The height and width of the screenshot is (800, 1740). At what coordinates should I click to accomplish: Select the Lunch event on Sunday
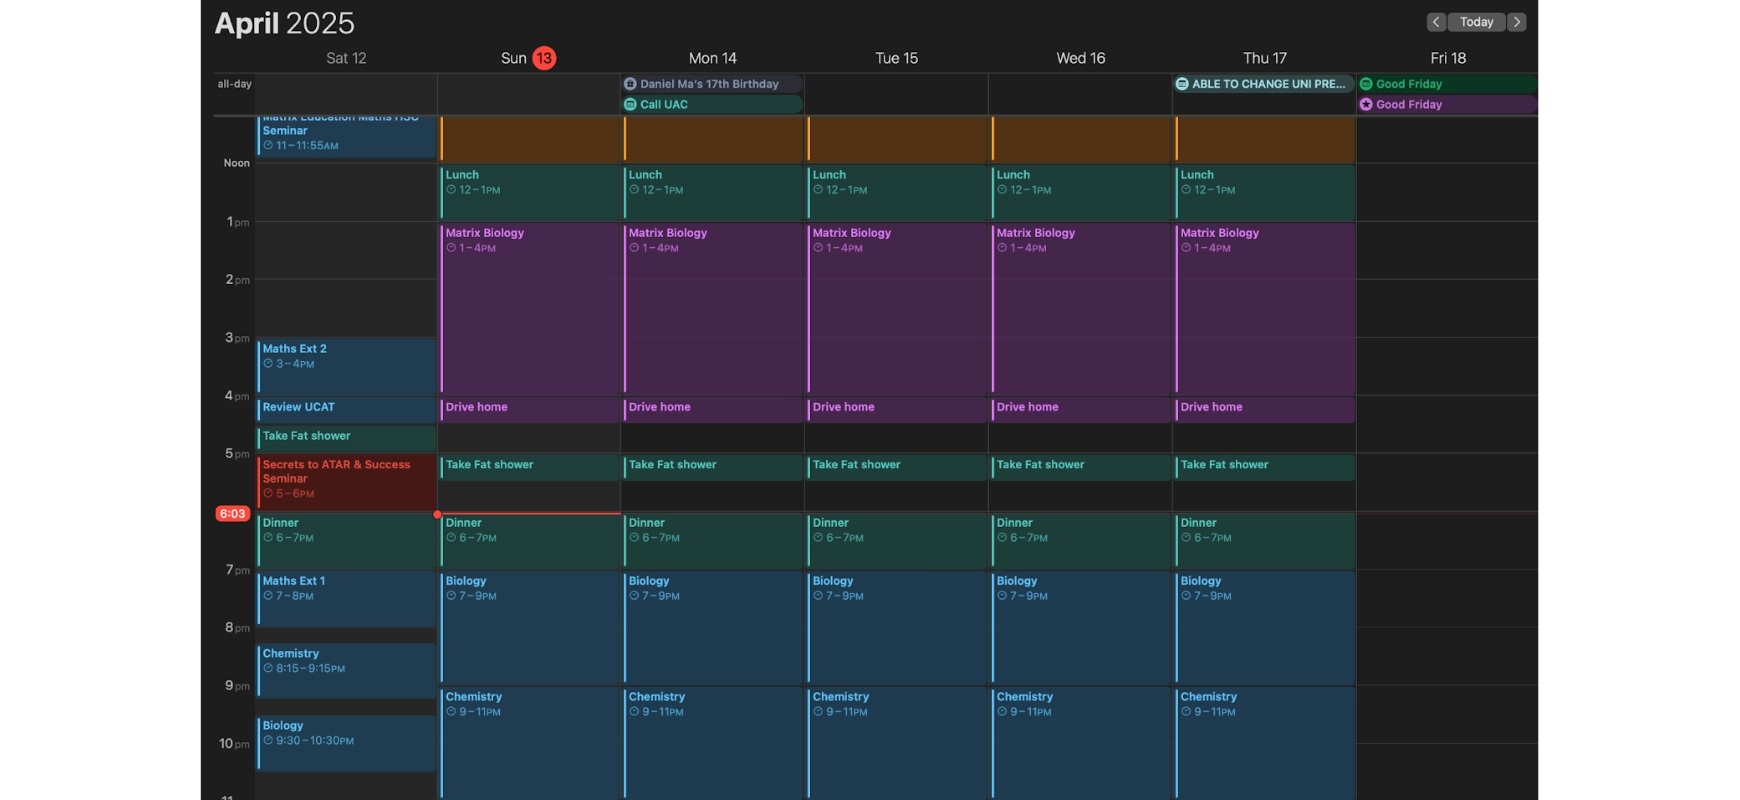529,192
